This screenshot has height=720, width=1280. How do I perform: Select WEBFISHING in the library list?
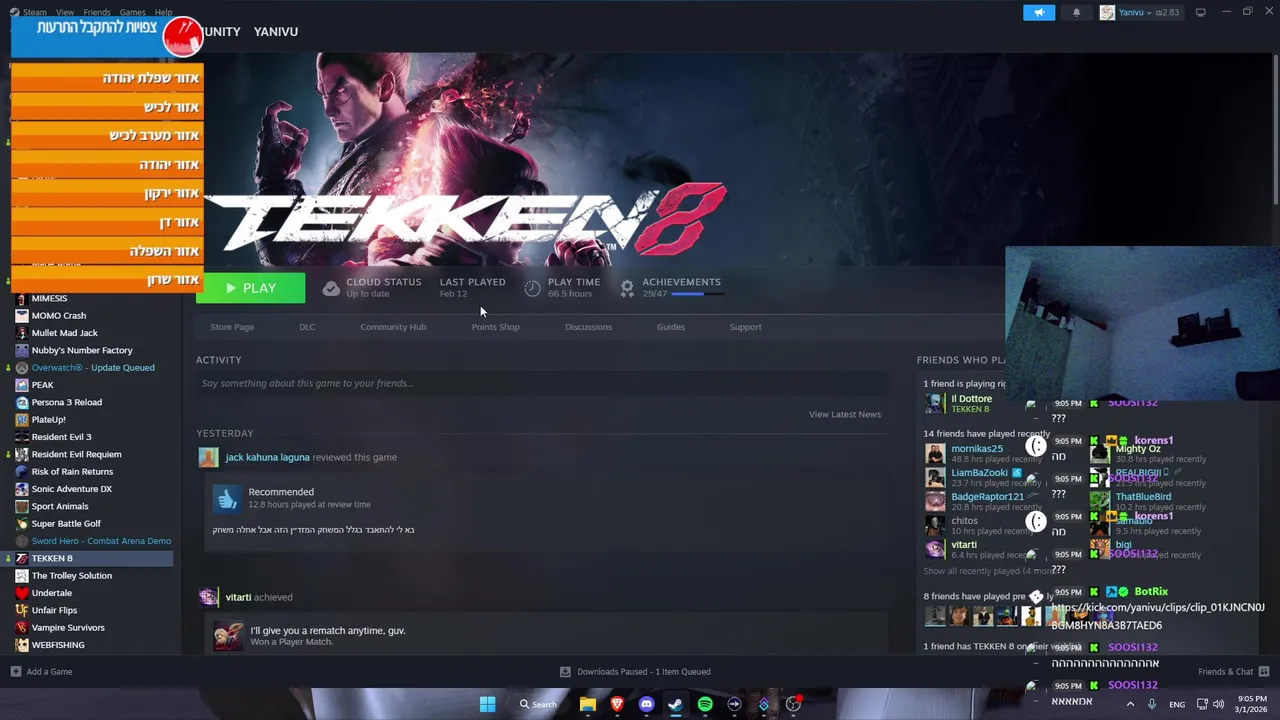tap(58, 645)
